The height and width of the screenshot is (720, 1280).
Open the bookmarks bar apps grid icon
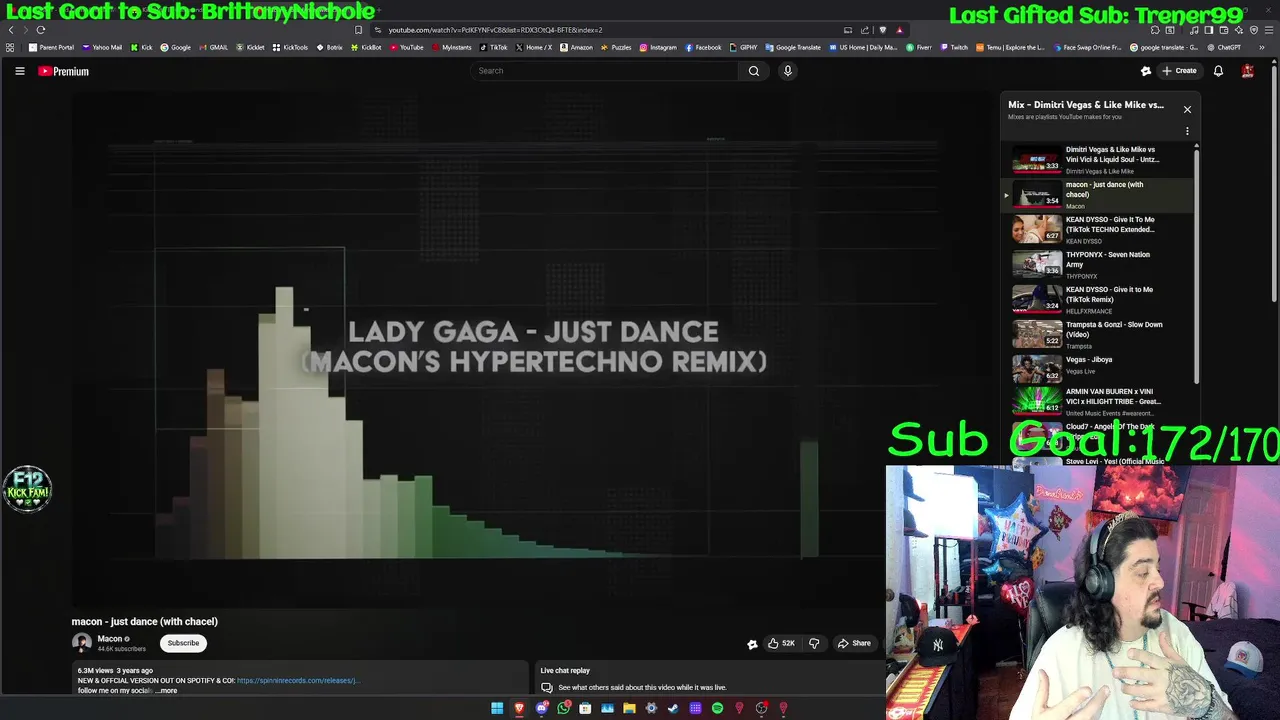[x=10, y=47]
